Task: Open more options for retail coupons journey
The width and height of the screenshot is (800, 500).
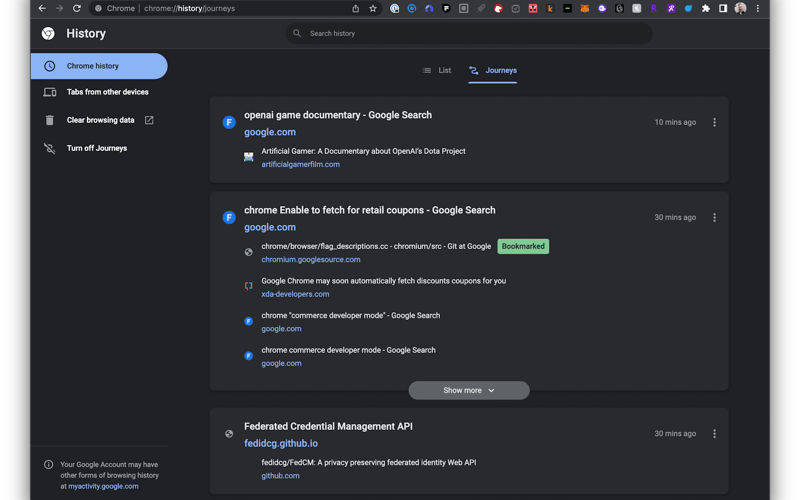Action: (x=714, y=217)
